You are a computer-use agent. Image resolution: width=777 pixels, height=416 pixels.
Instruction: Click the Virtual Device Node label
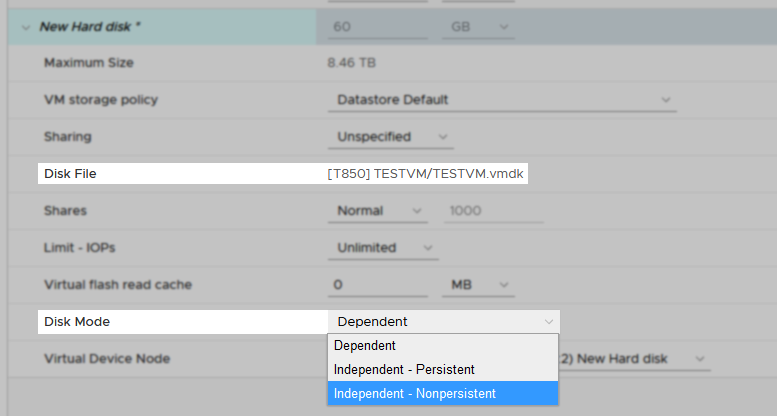[x=107, y=358]
